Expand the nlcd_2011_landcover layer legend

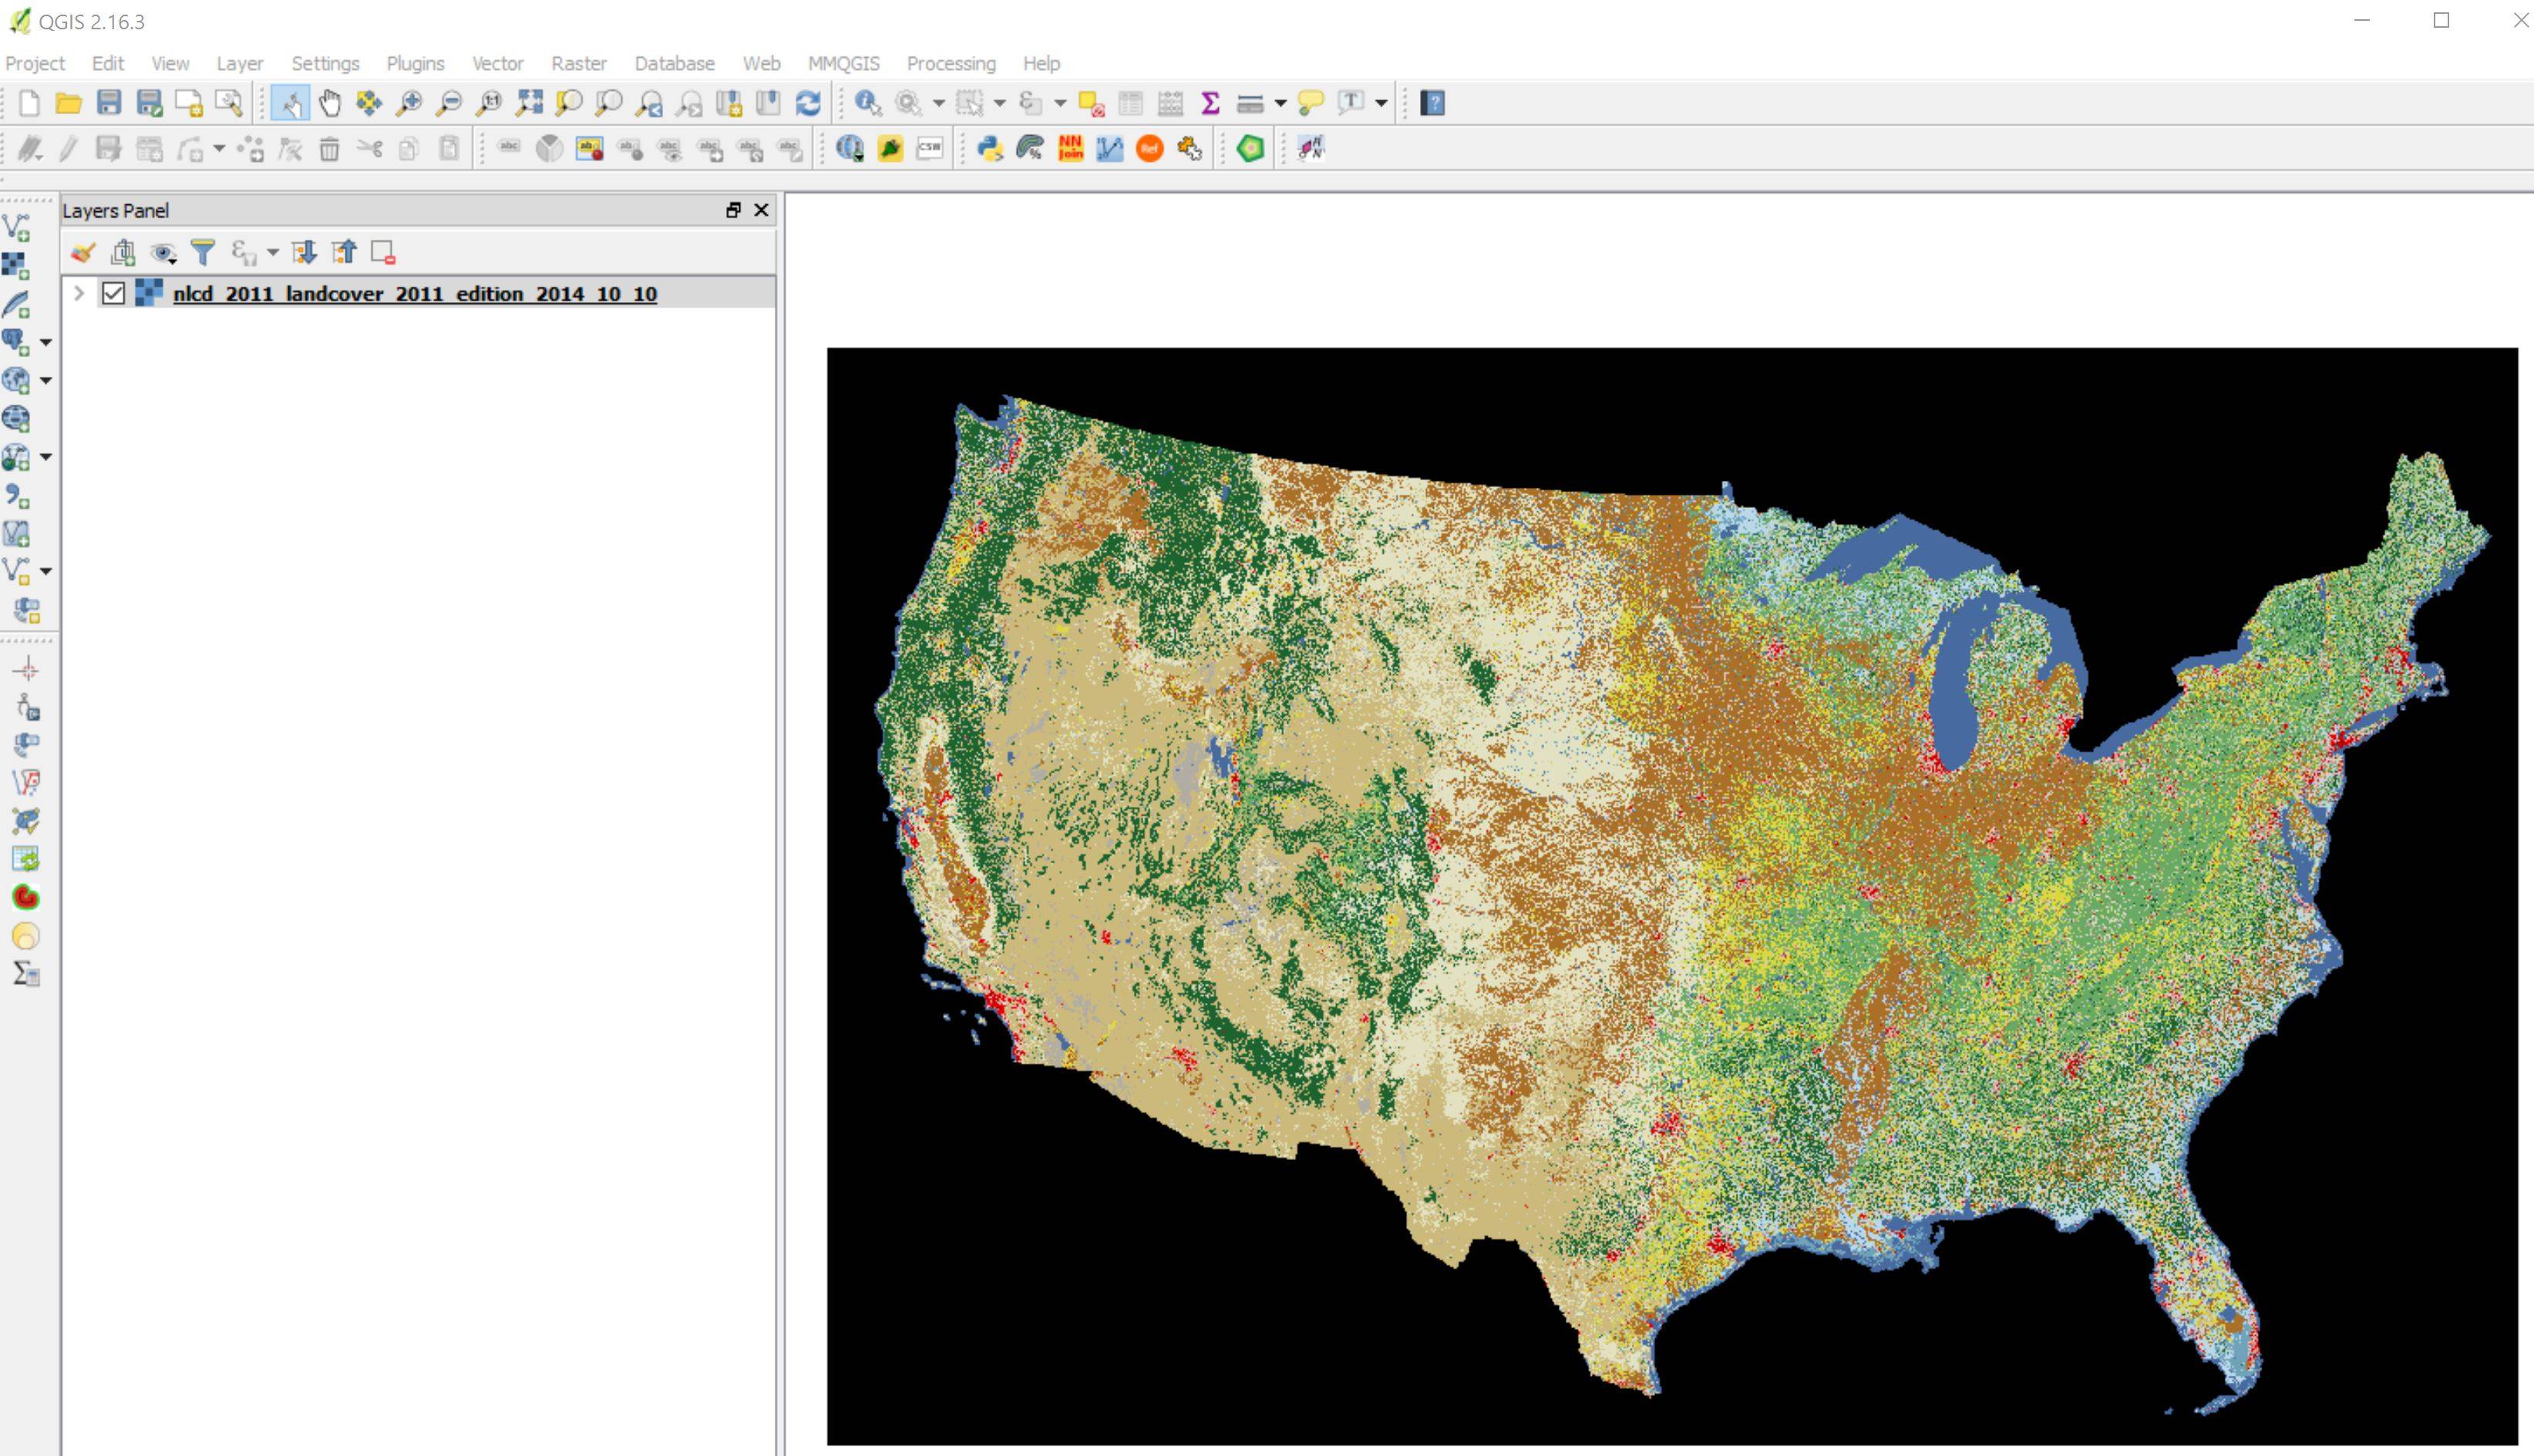coord(79,293)
